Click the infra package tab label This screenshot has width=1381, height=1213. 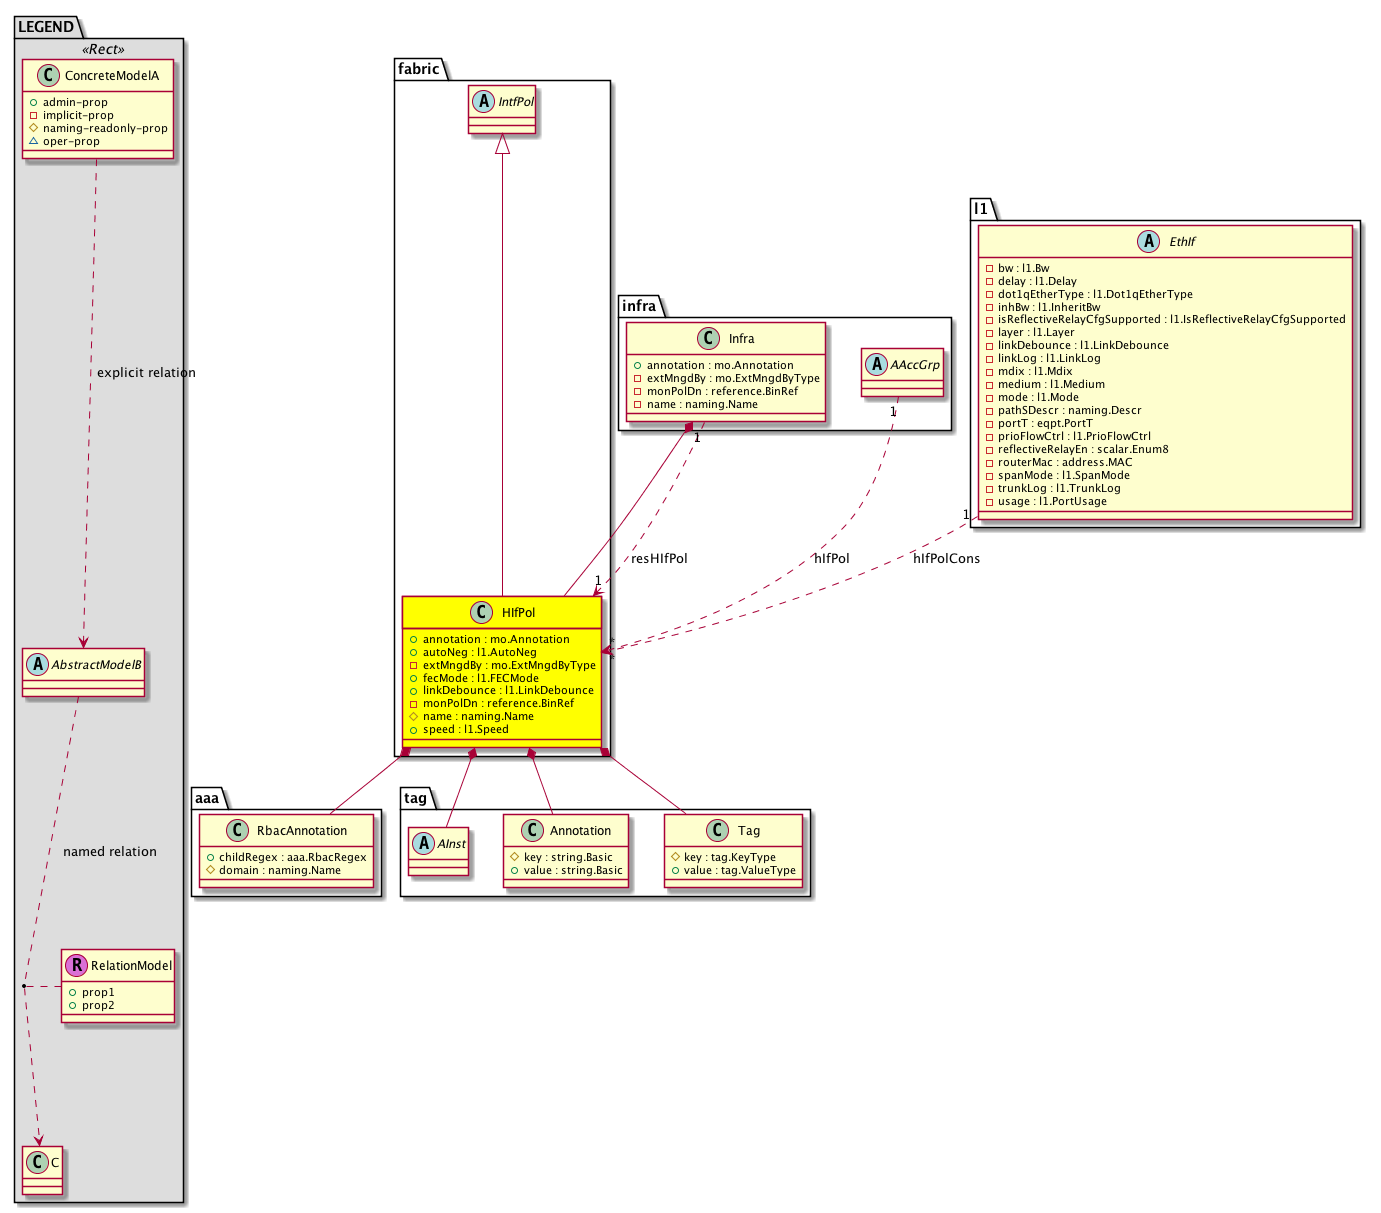click(x=638, y=306)
